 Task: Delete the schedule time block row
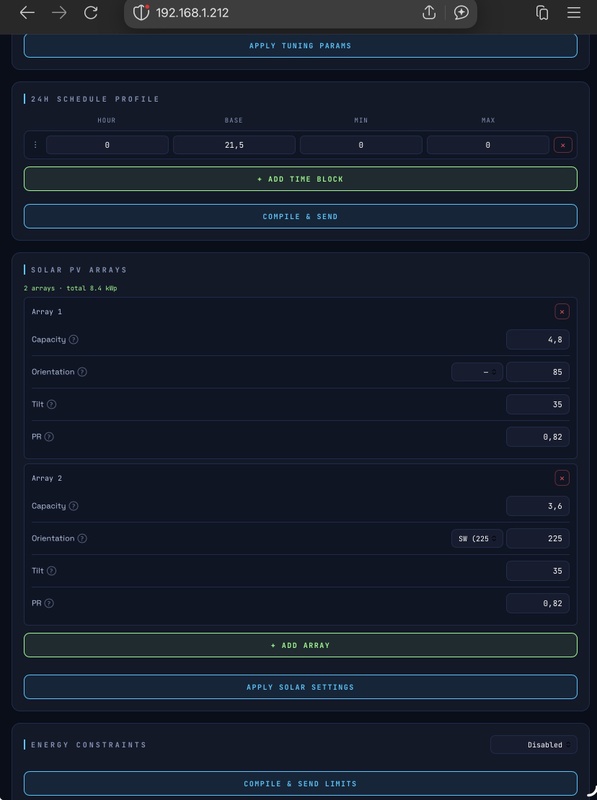pyautogui.click(x=563, y=145)
